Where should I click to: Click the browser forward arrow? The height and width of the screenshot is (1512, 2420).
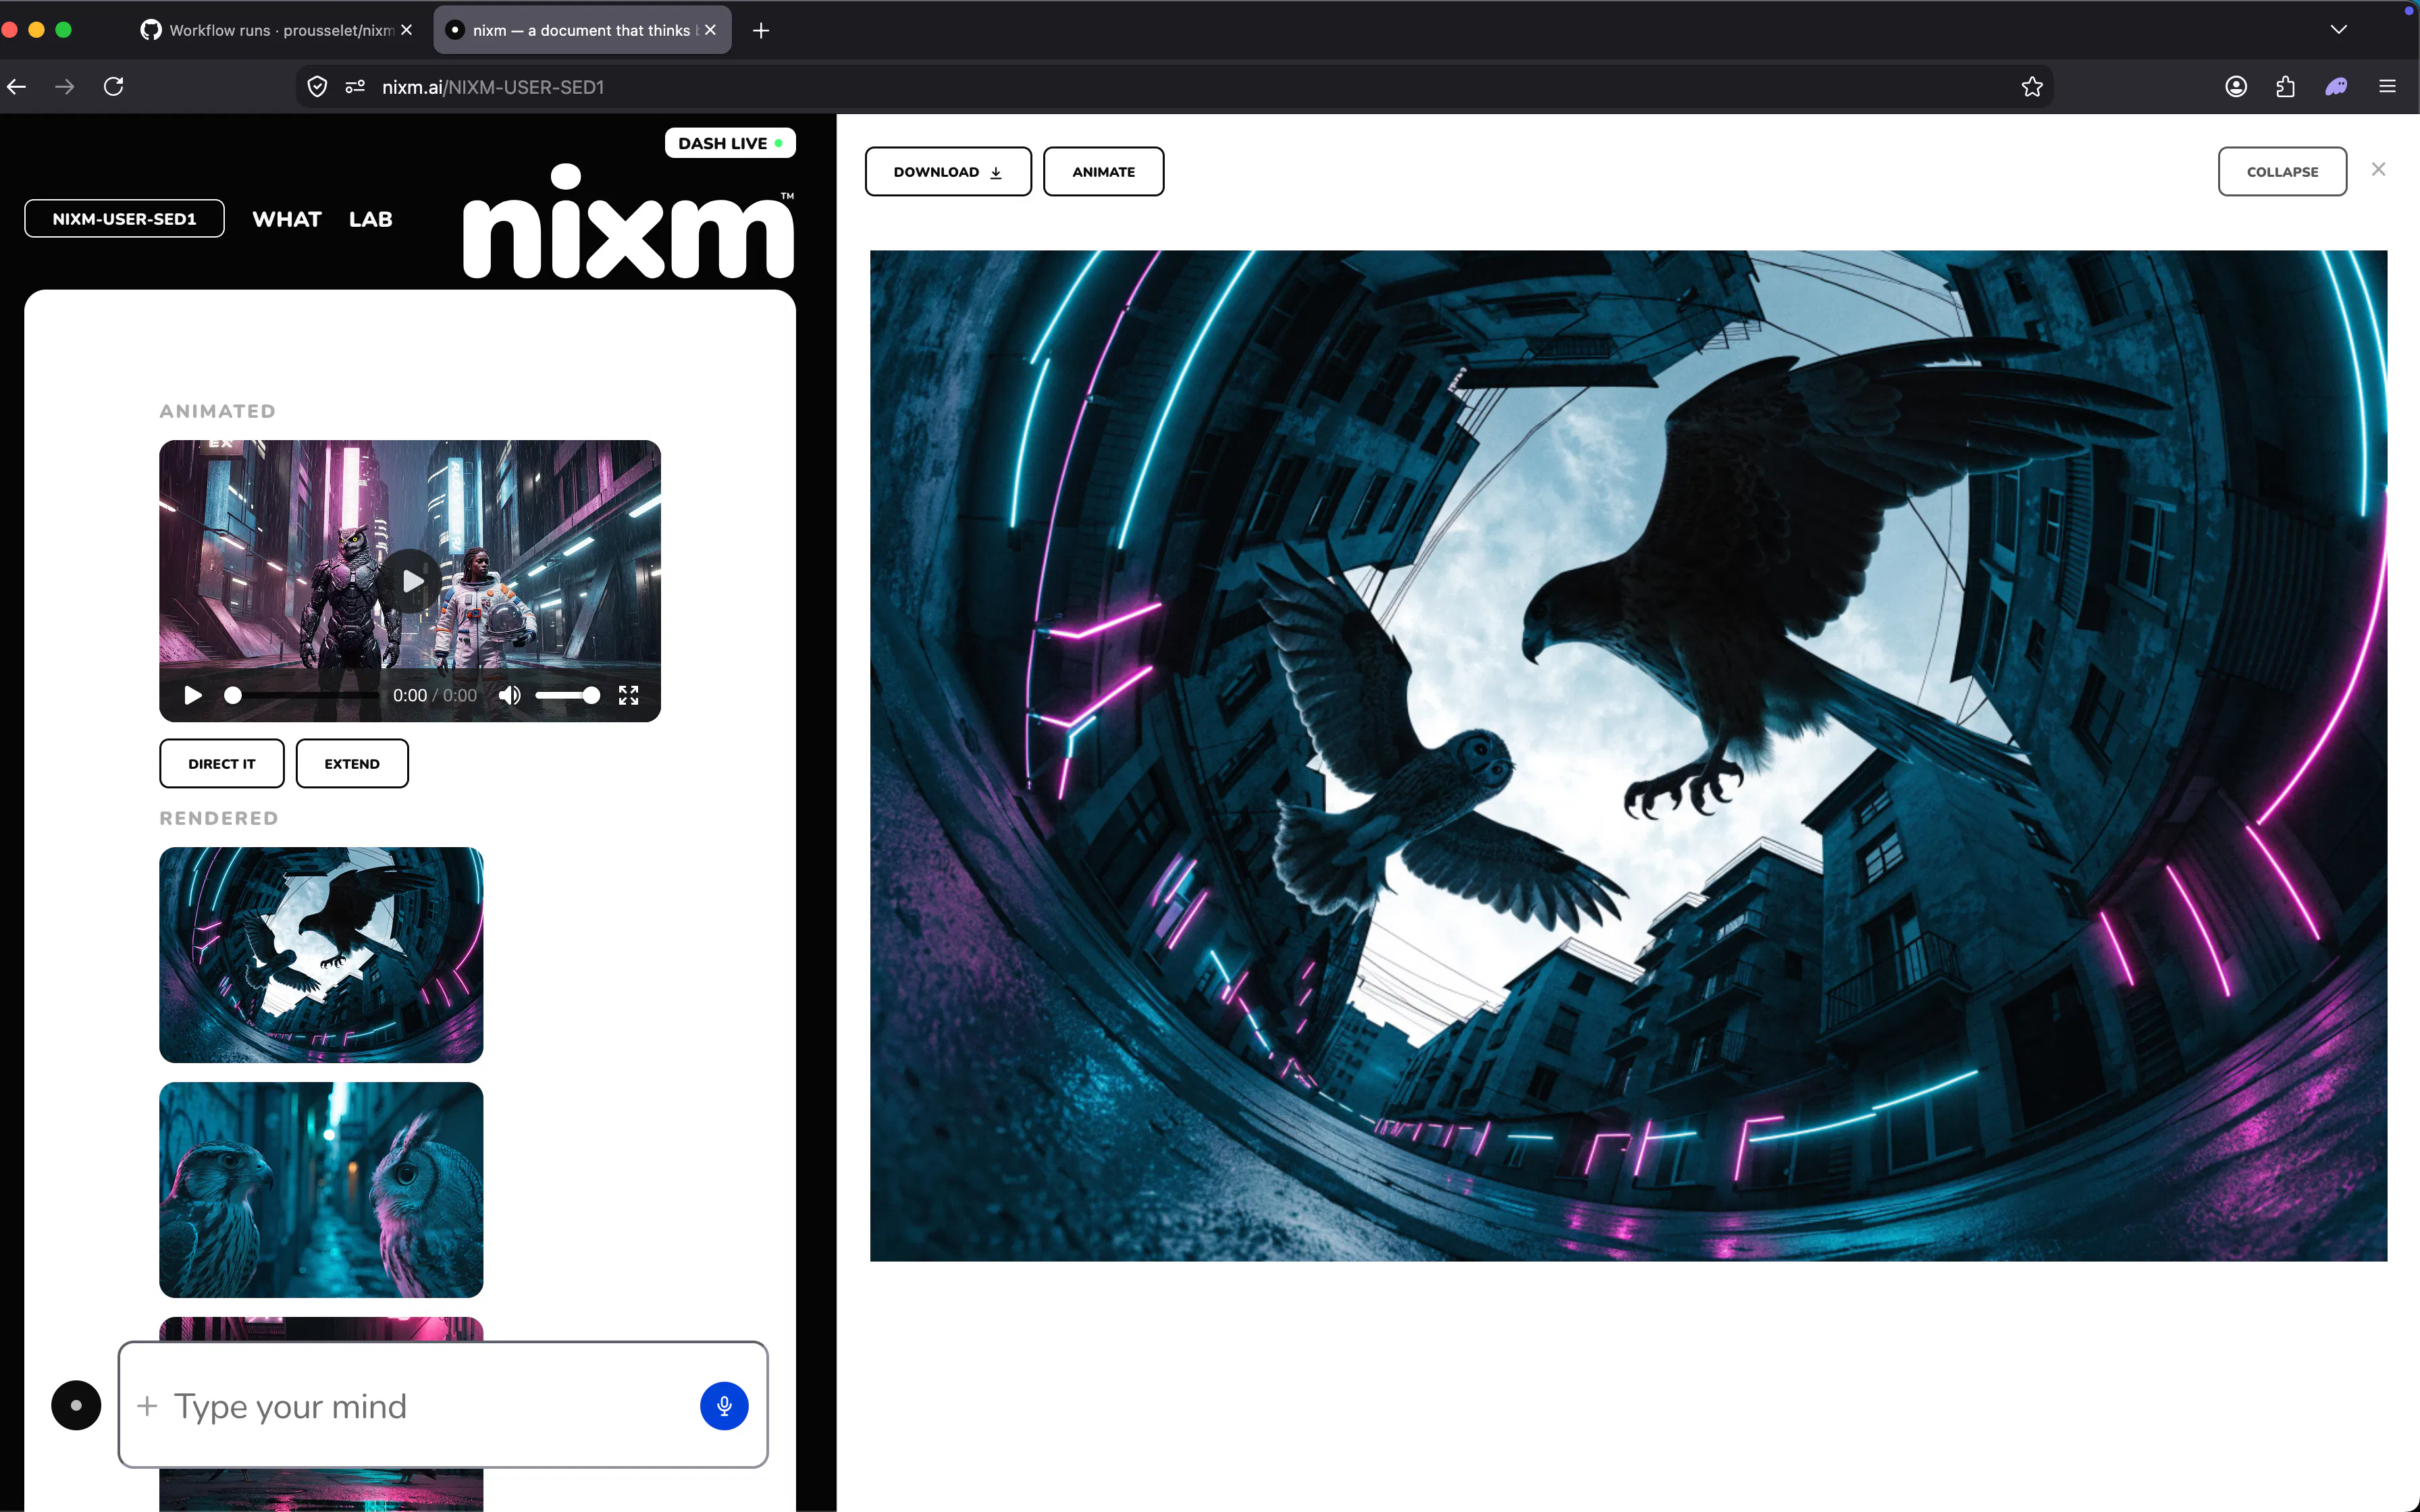point(65,87)
